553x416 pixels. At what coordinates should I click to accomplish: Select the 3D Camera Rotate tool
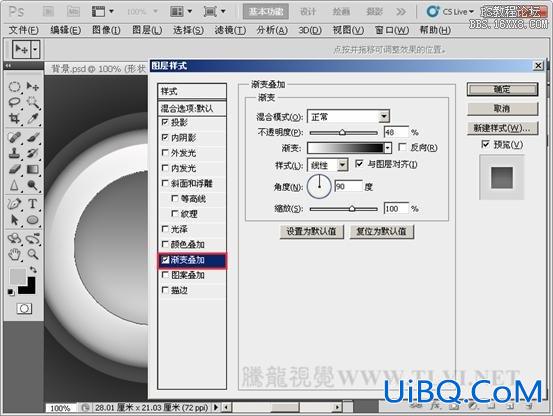tap(33, 239)
